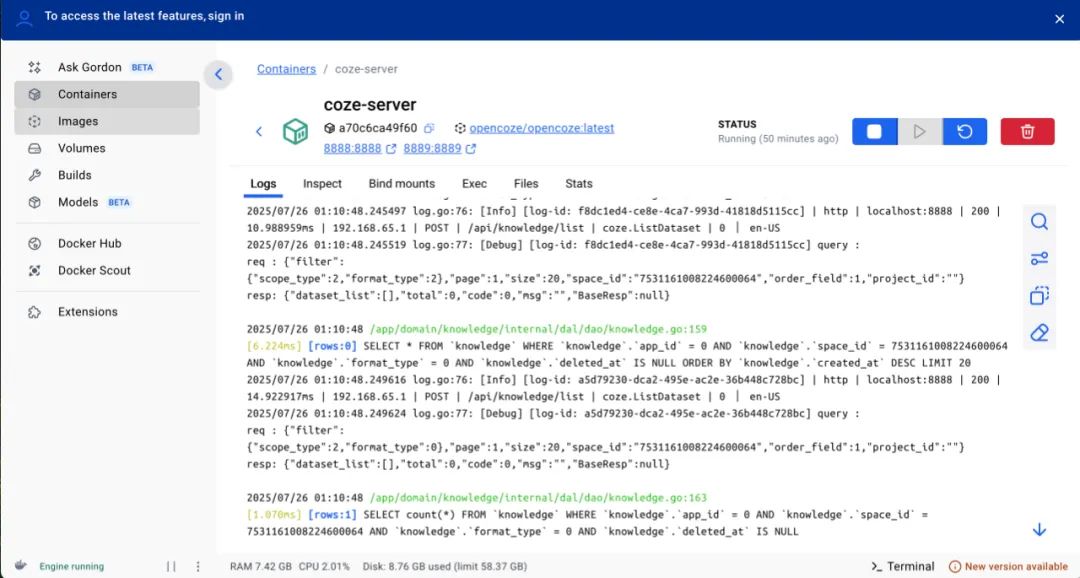Viewport: 1080px width, 578px height.
Task: Click the RAM 7.42 GB readout
Action: (261, 566)
